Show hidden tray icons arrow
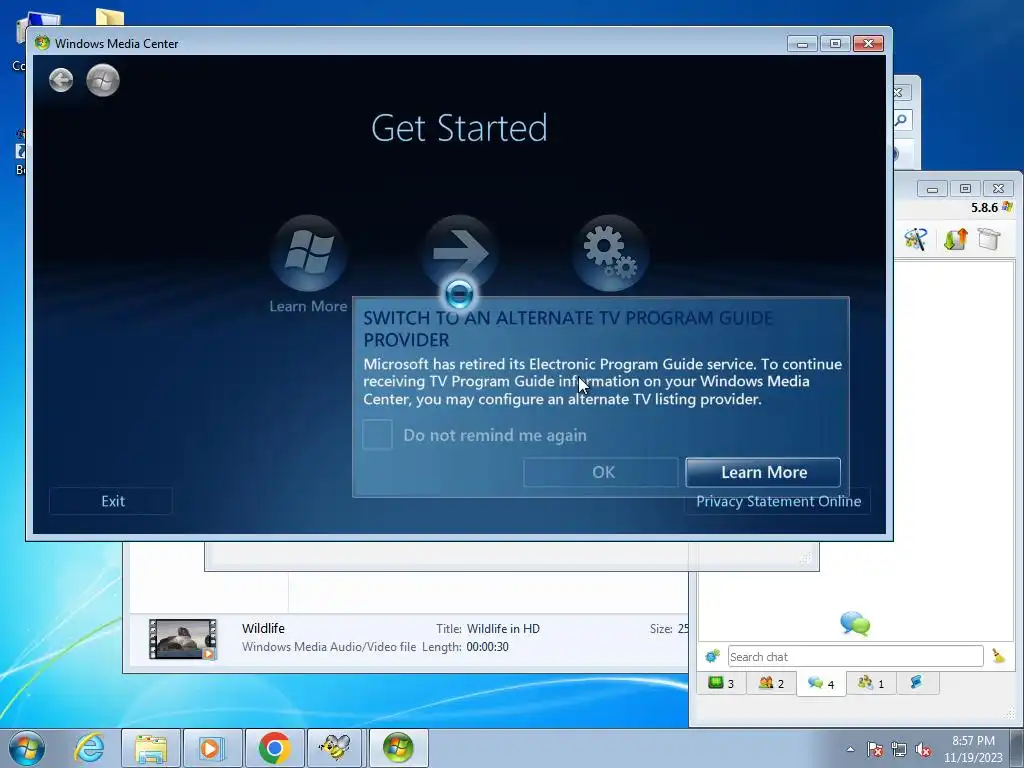The height and width of the screenshot is (768, 1024). [850, 749]
